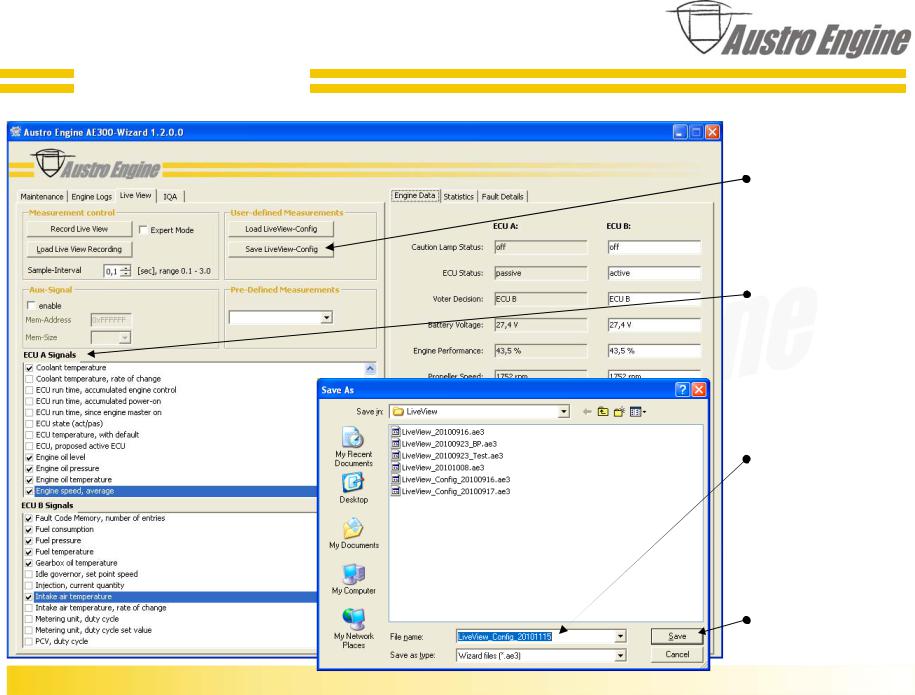This screenshot has height=695, width=915.
Task: Close the Save As dialog
Action: [x=699, y=390]
